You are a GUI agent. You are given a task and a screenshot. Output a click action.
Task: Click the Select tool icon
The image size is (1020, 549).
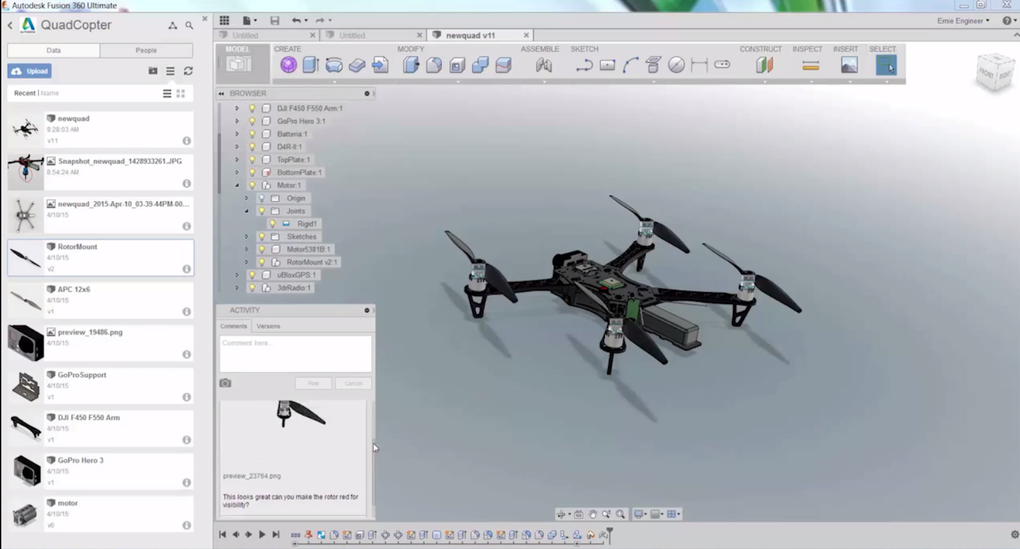pyautogui.click(x=886, y=66)
